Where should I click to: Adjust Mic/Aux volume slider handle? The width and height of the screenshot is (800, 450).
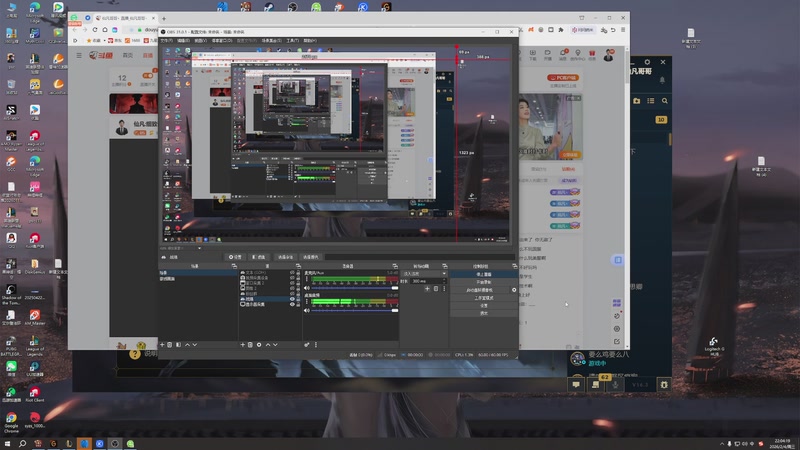pyautogui.click(x=395, y=288)
